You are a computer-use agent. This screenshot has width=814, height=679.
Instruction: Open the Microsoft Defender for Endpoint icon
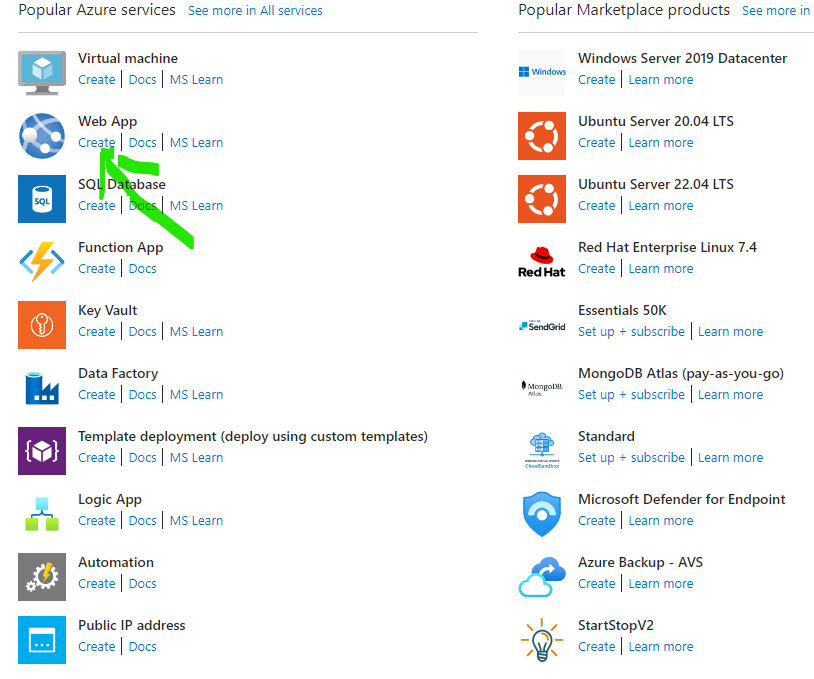click(542, 514)
